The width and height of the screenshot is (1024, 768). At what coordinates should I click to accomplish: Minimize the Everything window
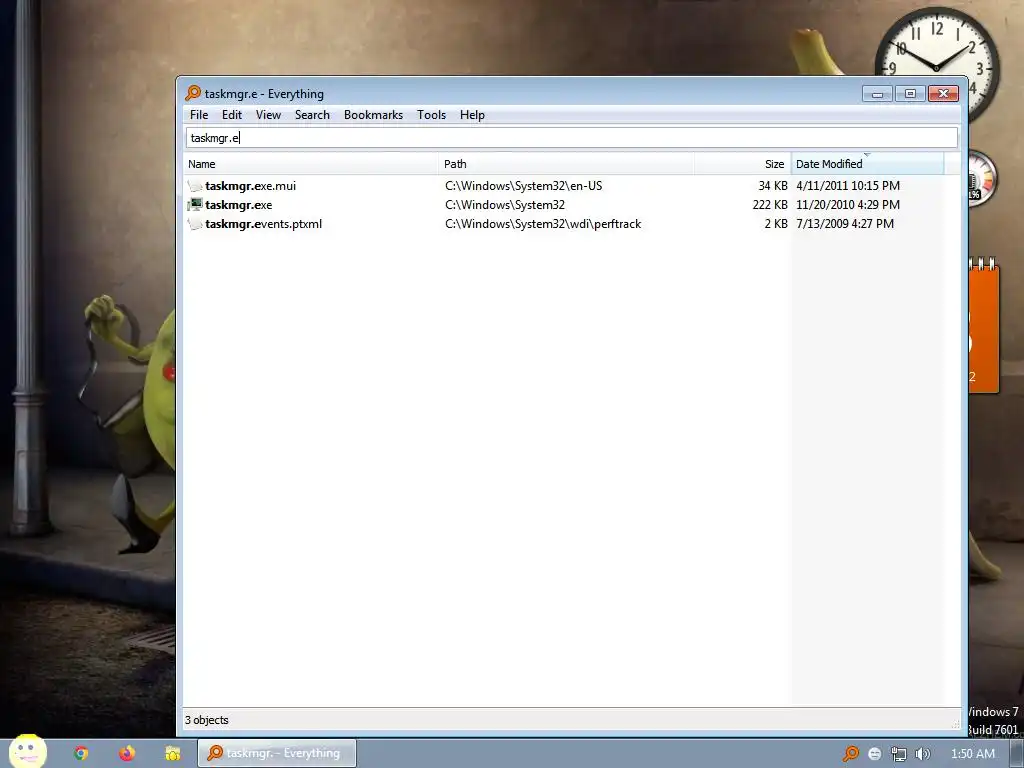(877, 94)
